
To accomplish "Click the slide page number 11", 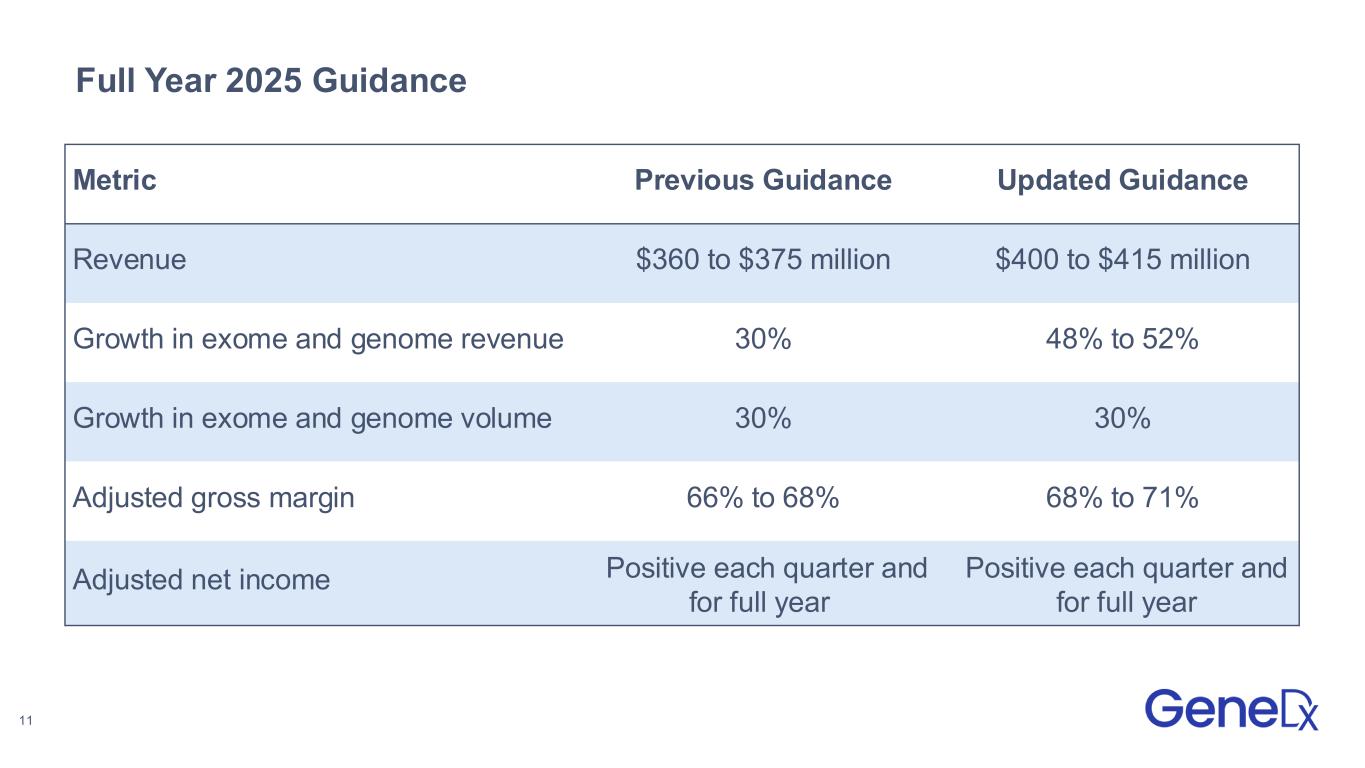I will (26, 721).
